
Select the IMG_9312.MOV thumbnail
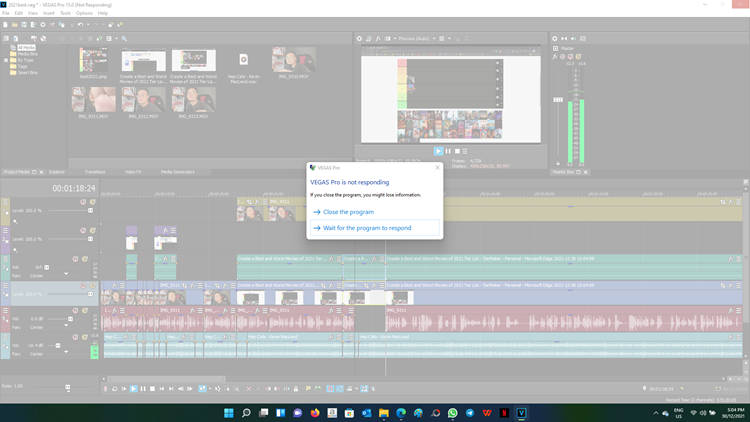pos(143,100)
